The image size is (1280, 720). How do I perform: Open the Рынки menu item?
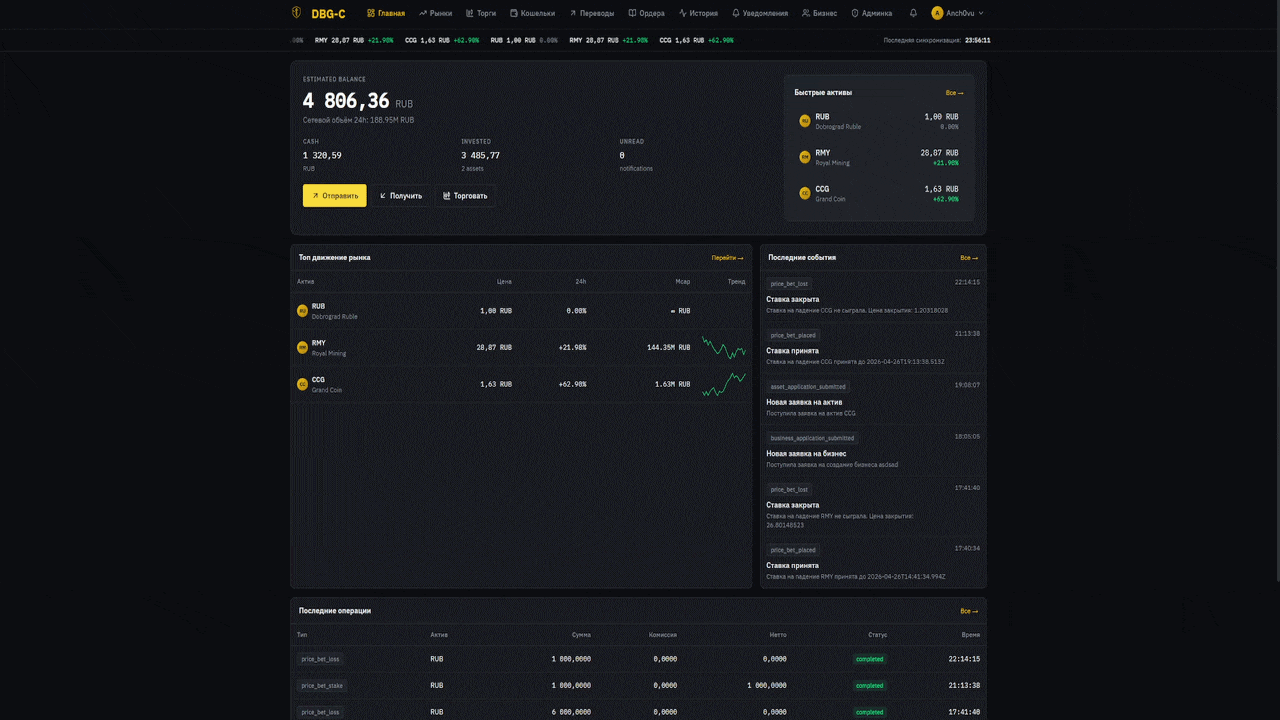point(435,13)
